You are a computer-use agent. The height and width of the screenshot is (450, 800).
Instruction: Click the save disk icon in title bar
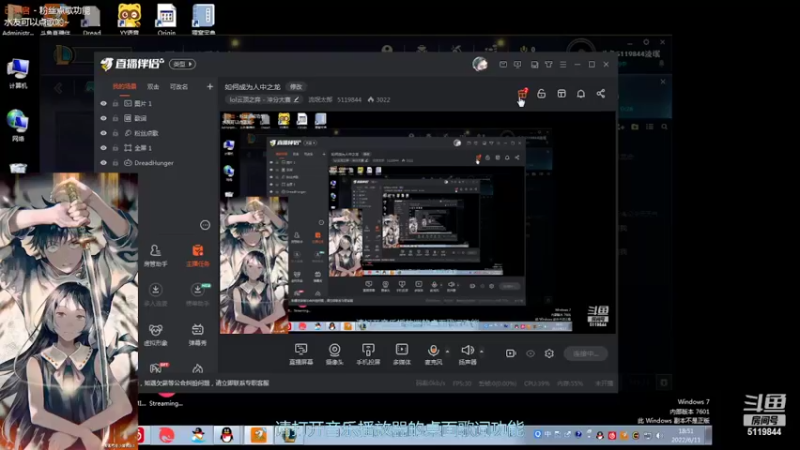point(534,65)
